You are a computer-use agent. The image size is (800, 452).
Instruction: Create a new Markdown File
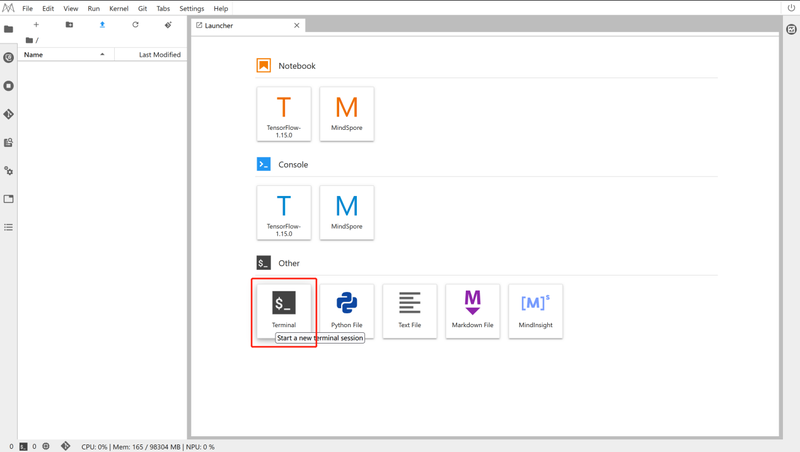[x=472, y=311]
